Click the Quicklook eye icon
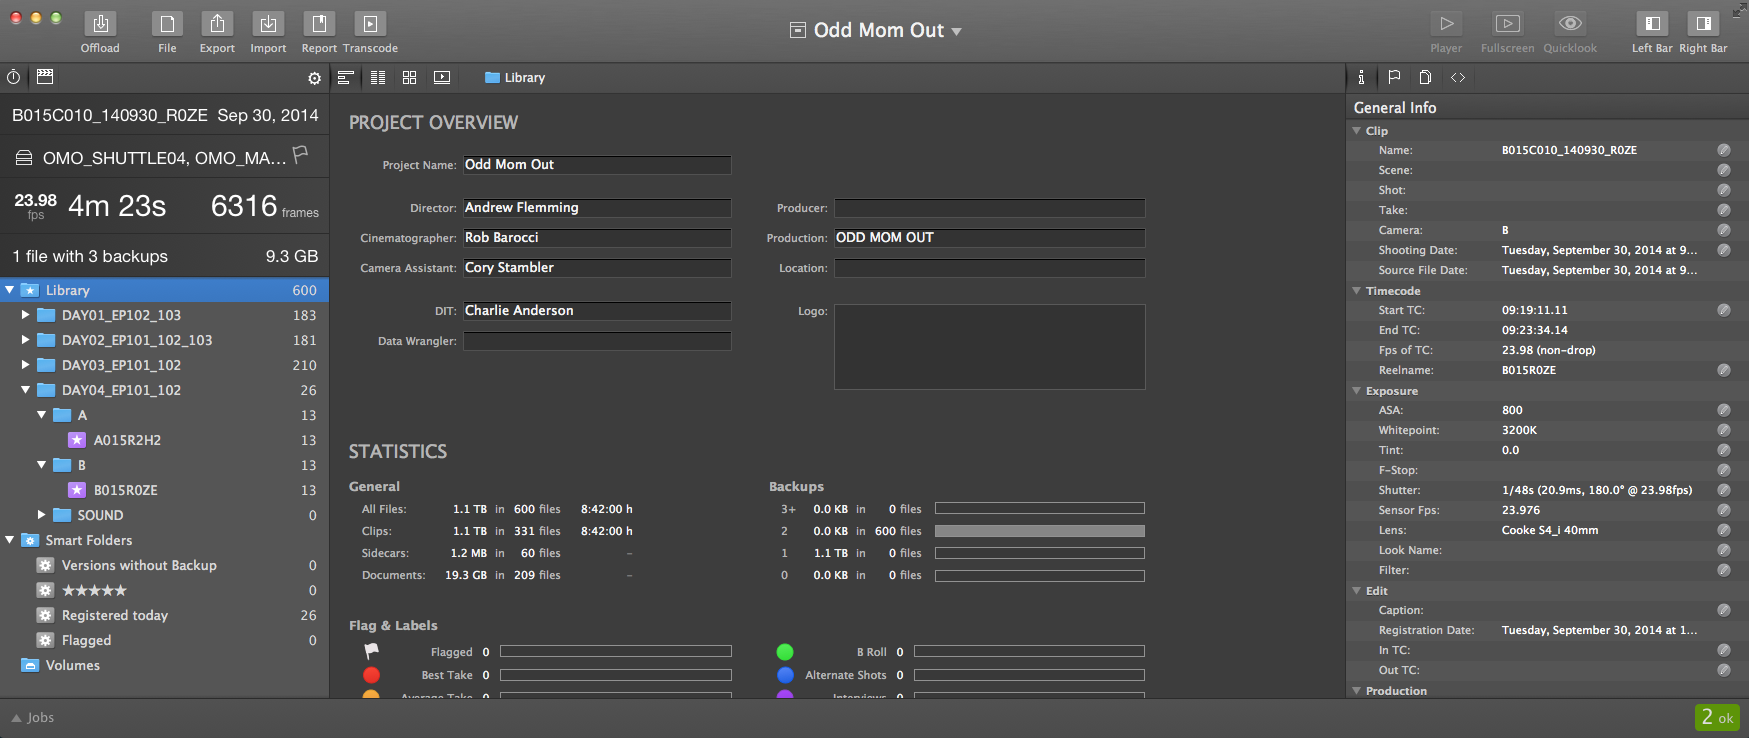Viewport: 1749px width, 738px height. pos(1570,24)
